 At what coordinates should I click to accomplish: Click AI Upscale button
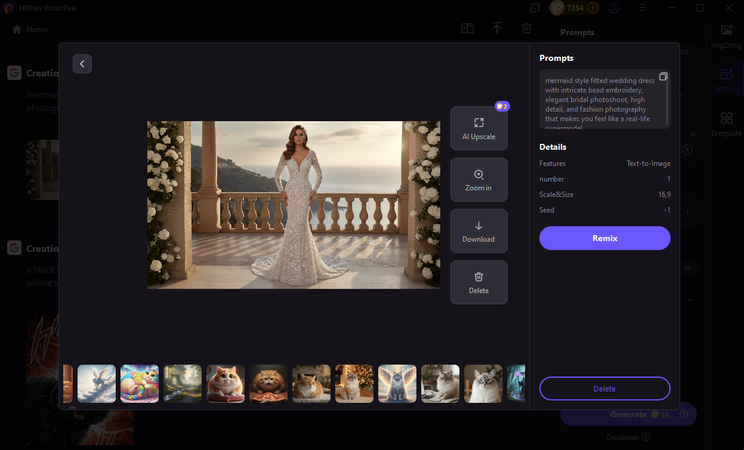[479, 128]
